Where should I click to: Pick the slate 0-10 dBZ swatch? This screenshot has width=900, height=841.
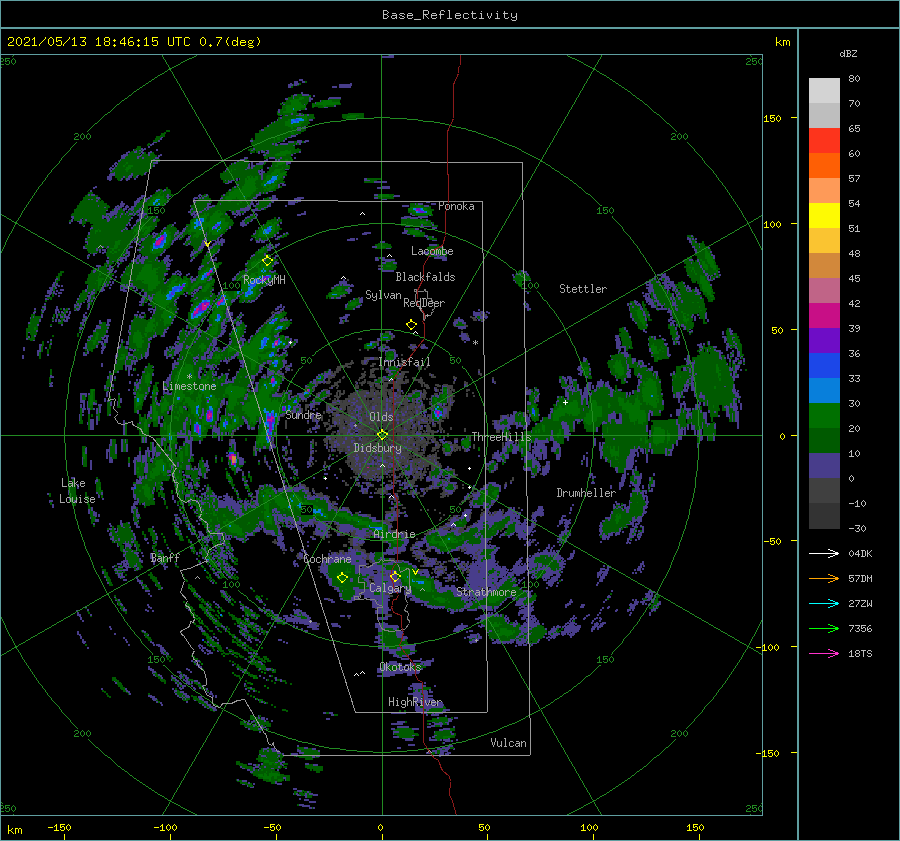pyautogui.click(x=824, y=466)
